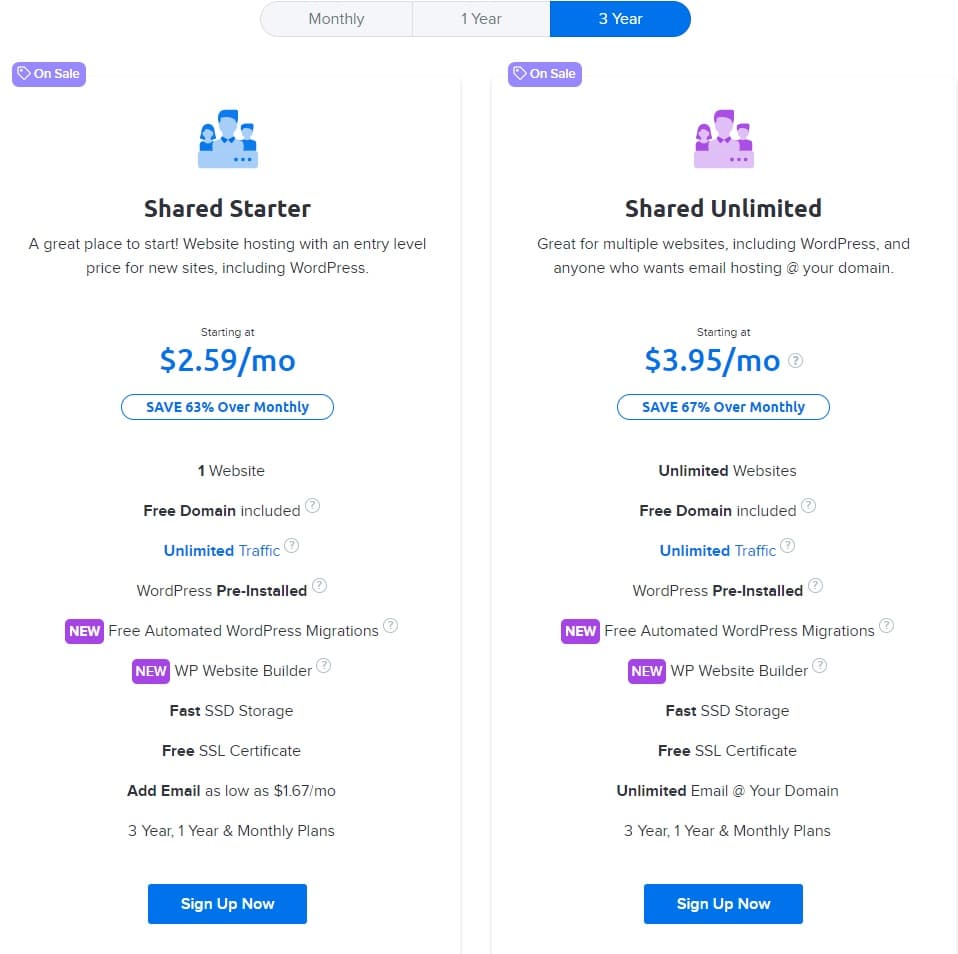Open the WP Website Builder tooltip under Shared Unlimited
958x954 pixels.
click(819, 664)
